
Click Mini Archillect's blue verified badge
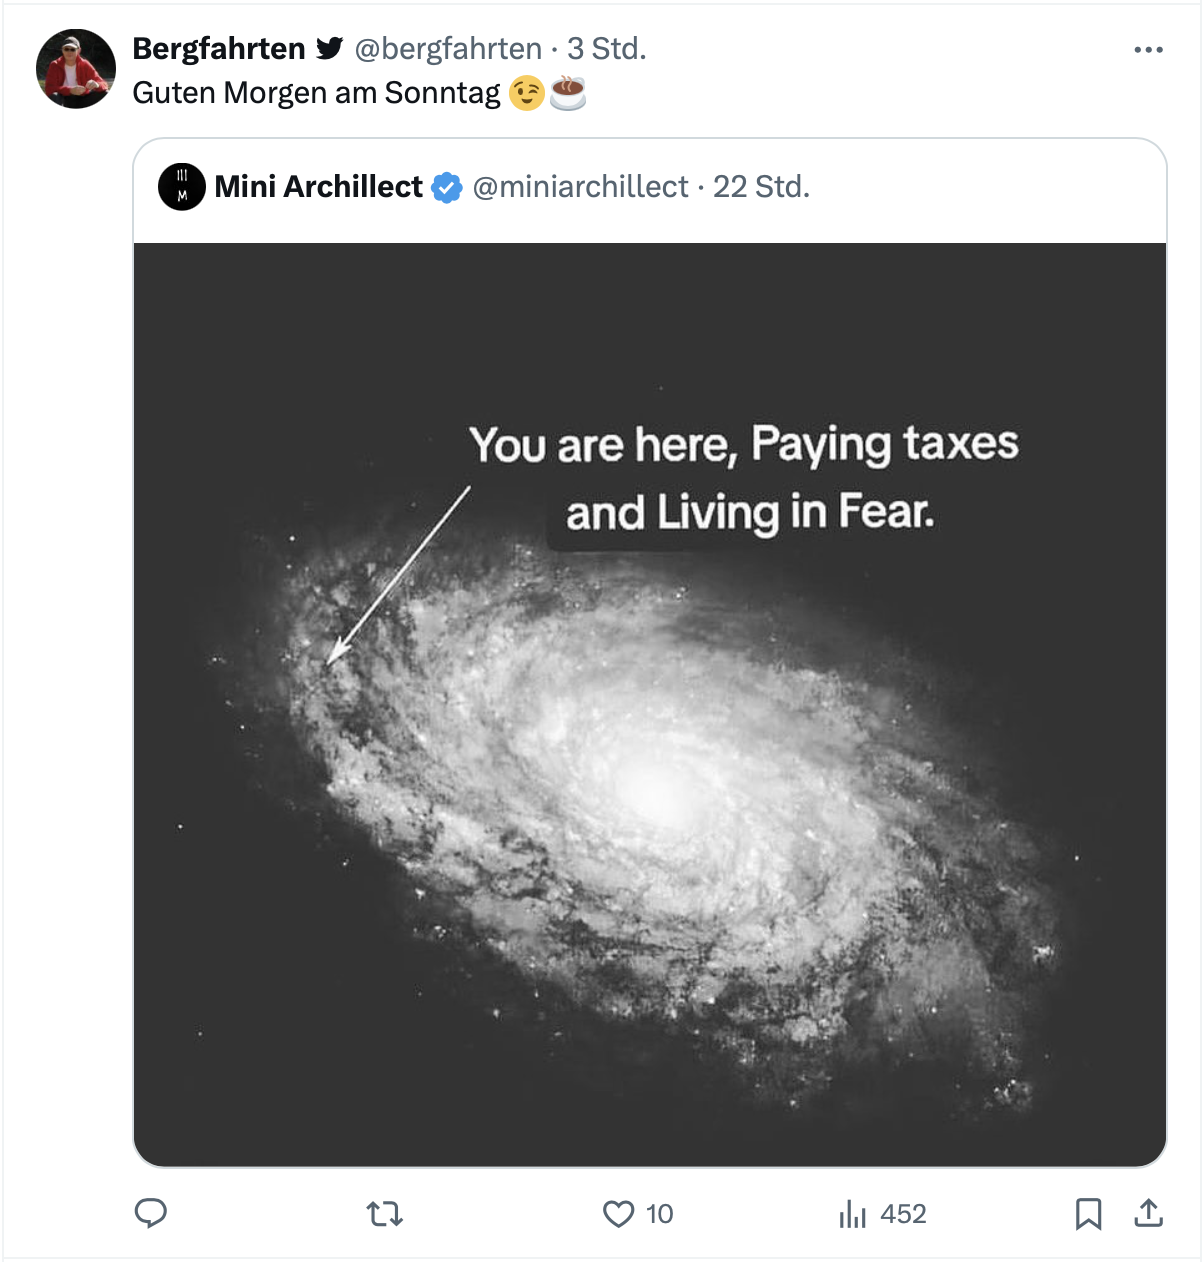pos(447,187)
